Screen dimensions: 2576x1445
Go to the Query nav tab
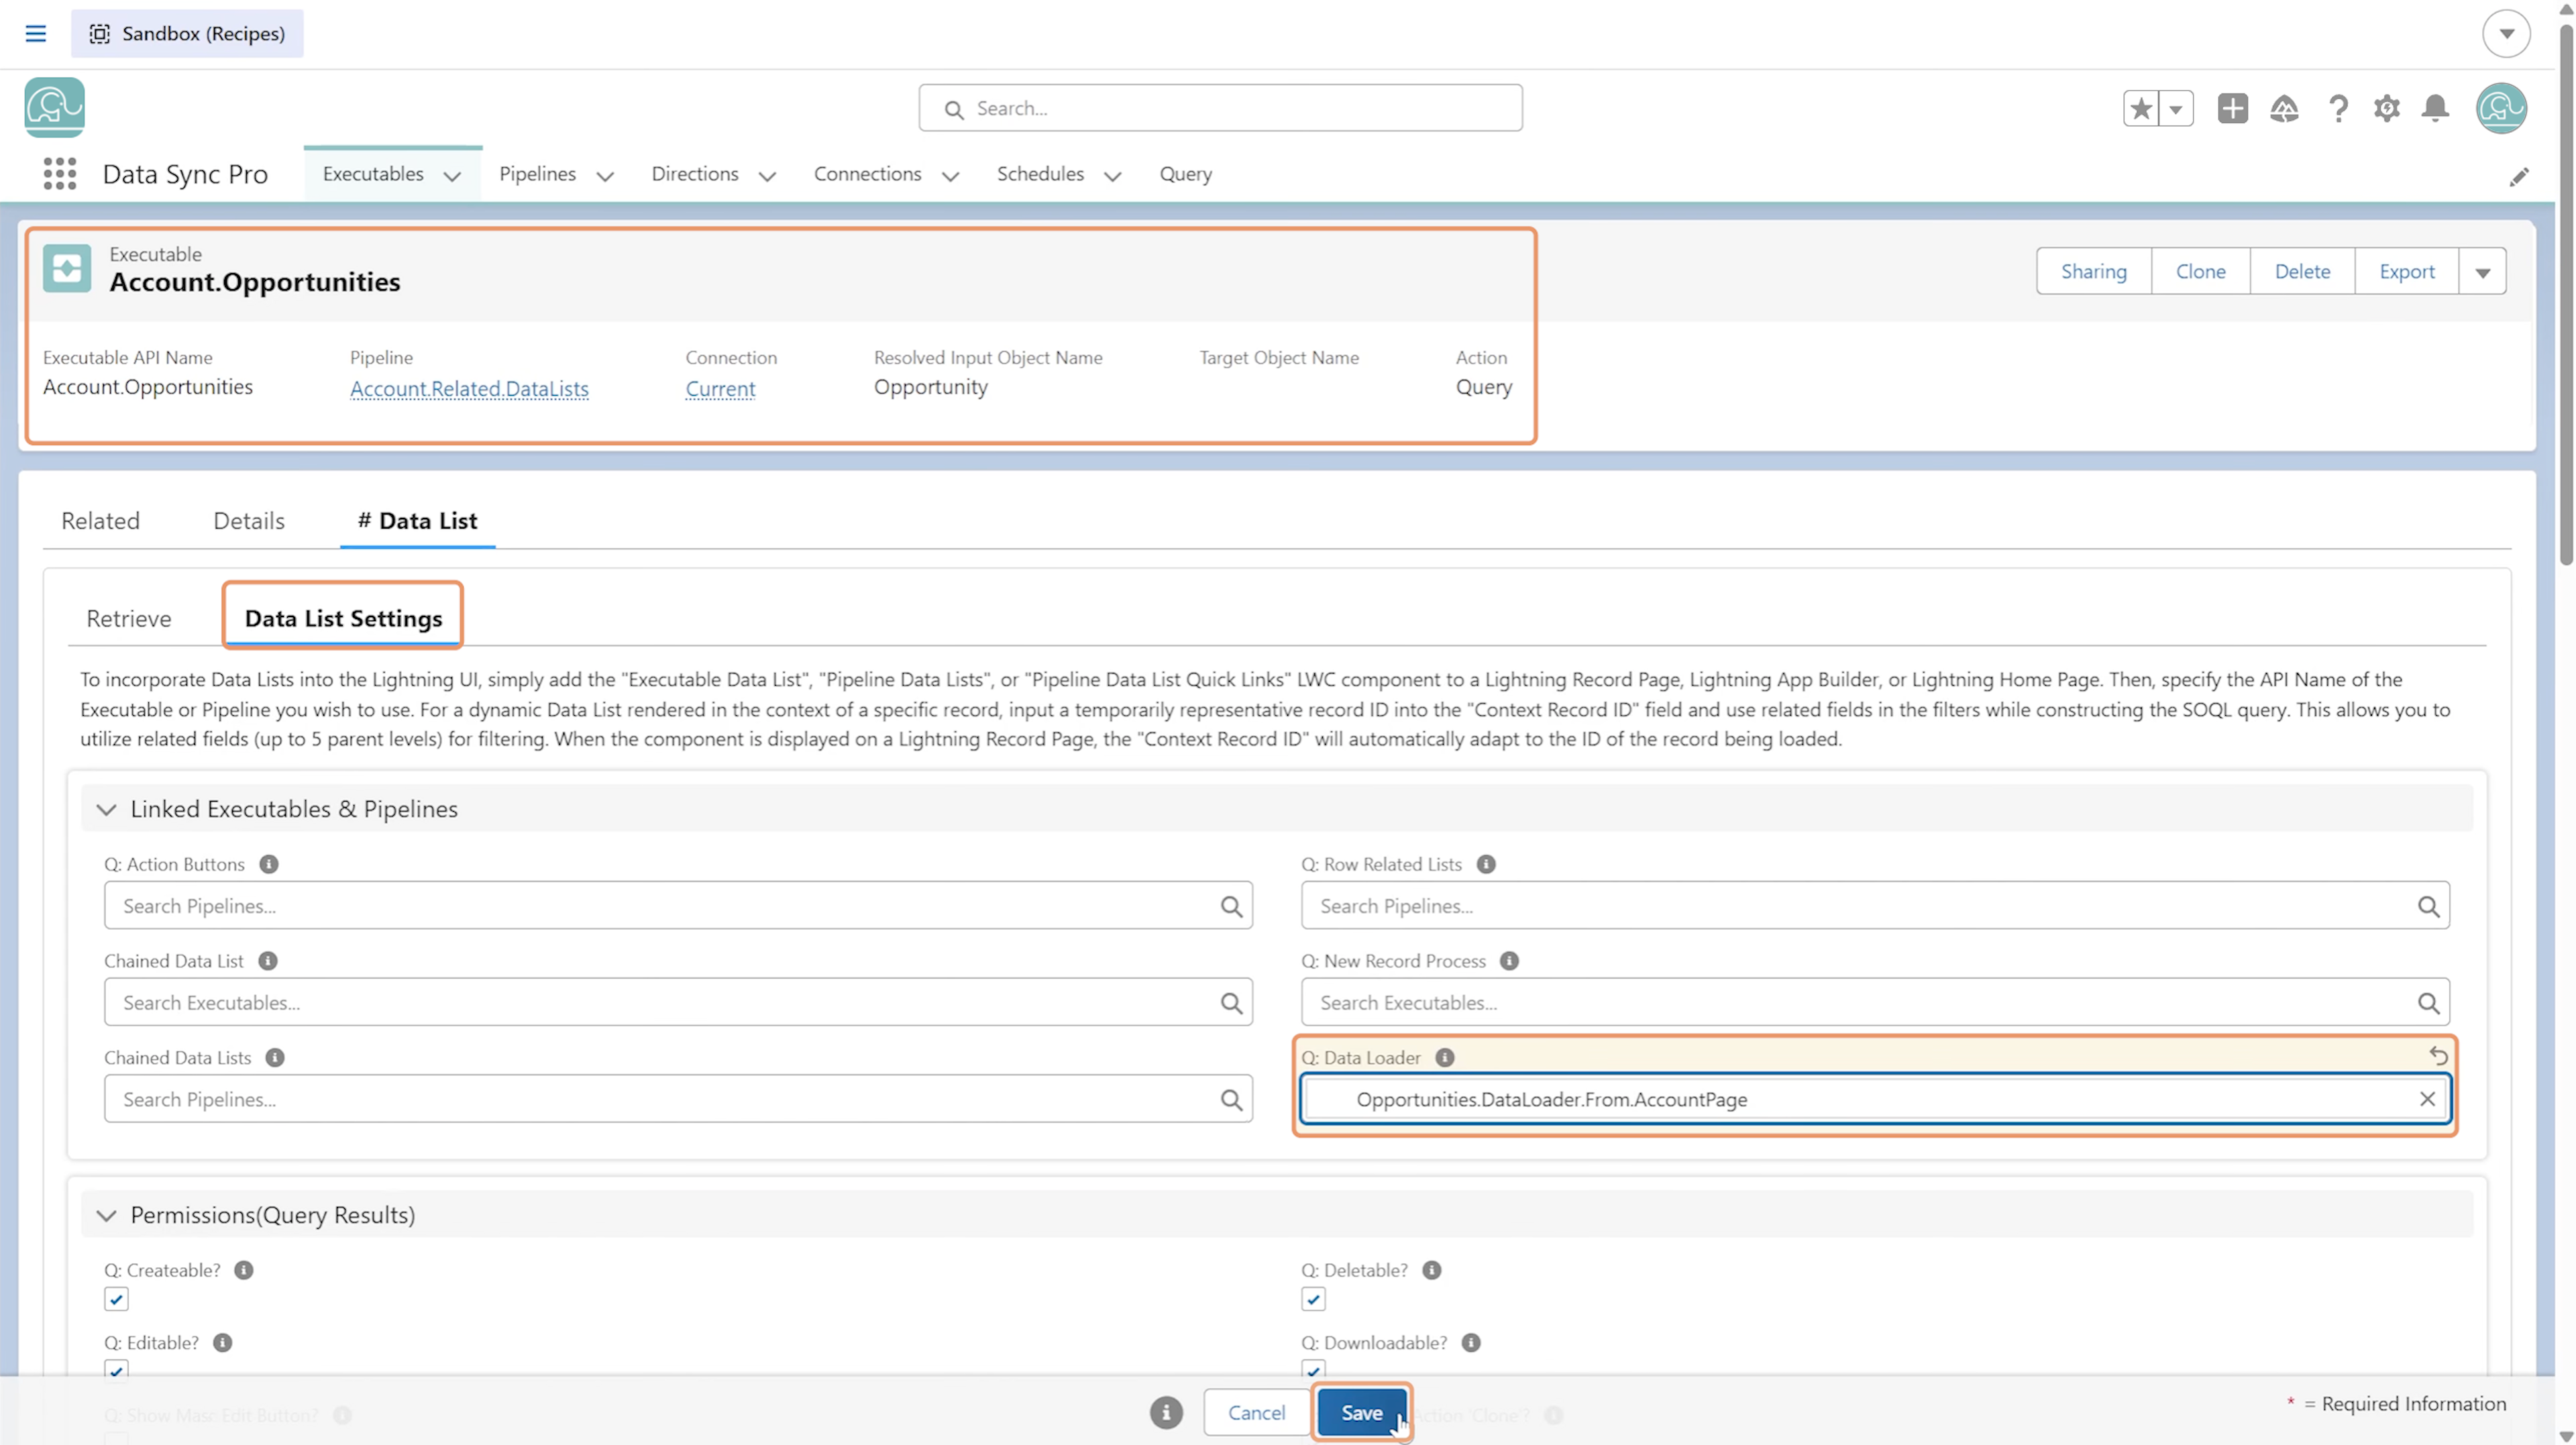point(1185,174)
